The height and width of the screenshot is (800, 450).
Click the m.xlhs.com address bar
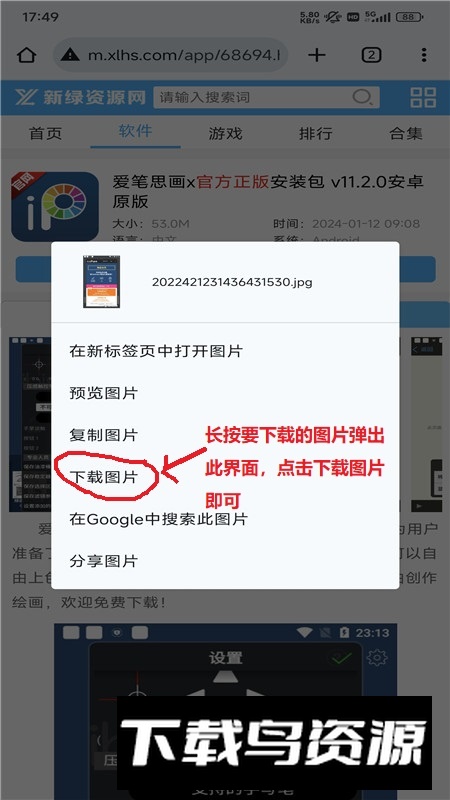[x=170, y=55]
